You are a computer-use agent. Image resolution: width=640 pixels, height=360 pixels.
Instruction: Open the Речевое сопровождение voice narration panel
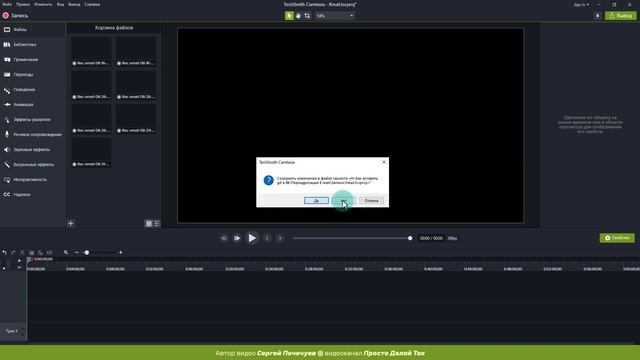pyautogui.click(x=33, y=134)
